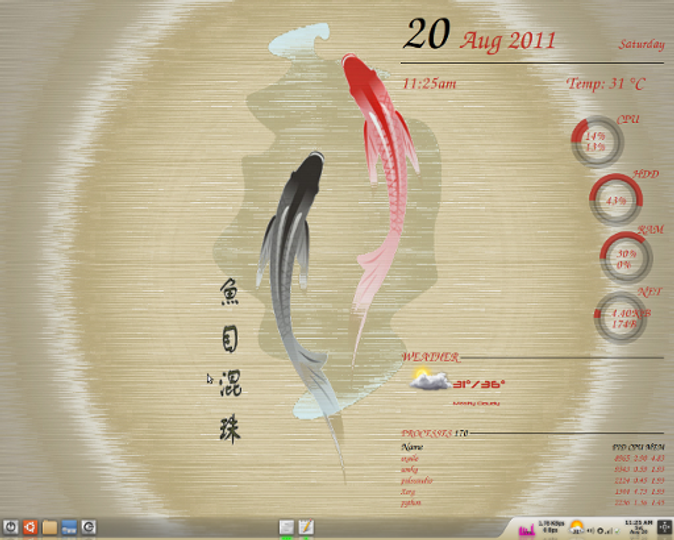The image size is (674, 540).
Task: Click the network speed text in tray
Action: [x=551, y=527]
